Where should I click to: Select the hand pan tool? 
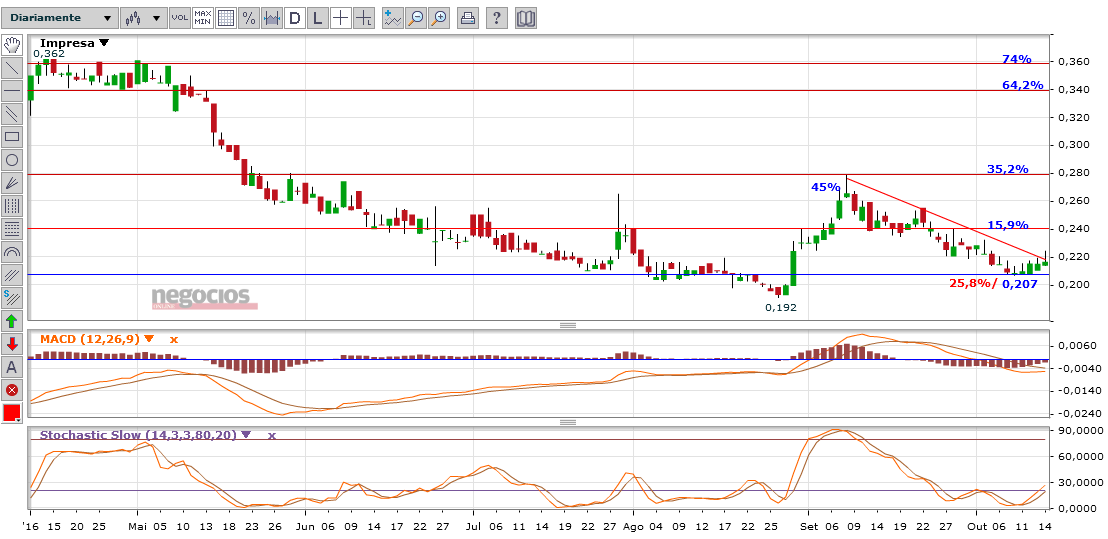(12, 45)
